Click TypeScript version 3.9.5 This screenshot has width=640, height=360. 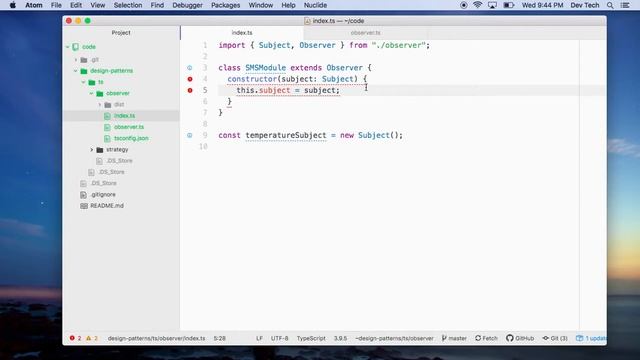point(340,338)
